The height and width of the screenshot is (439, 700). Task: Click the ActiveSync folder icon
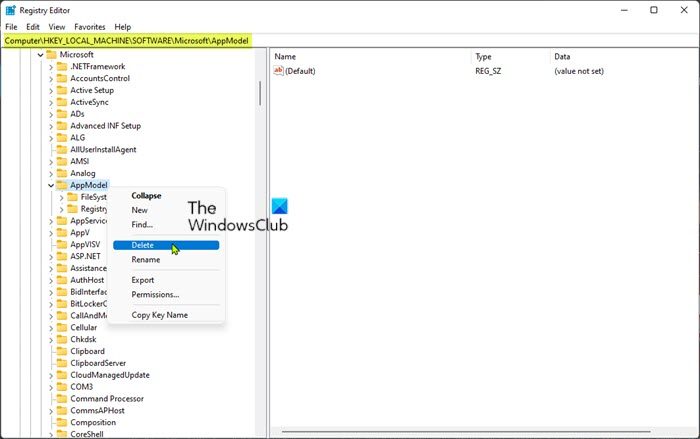click(x=62, y=102)
